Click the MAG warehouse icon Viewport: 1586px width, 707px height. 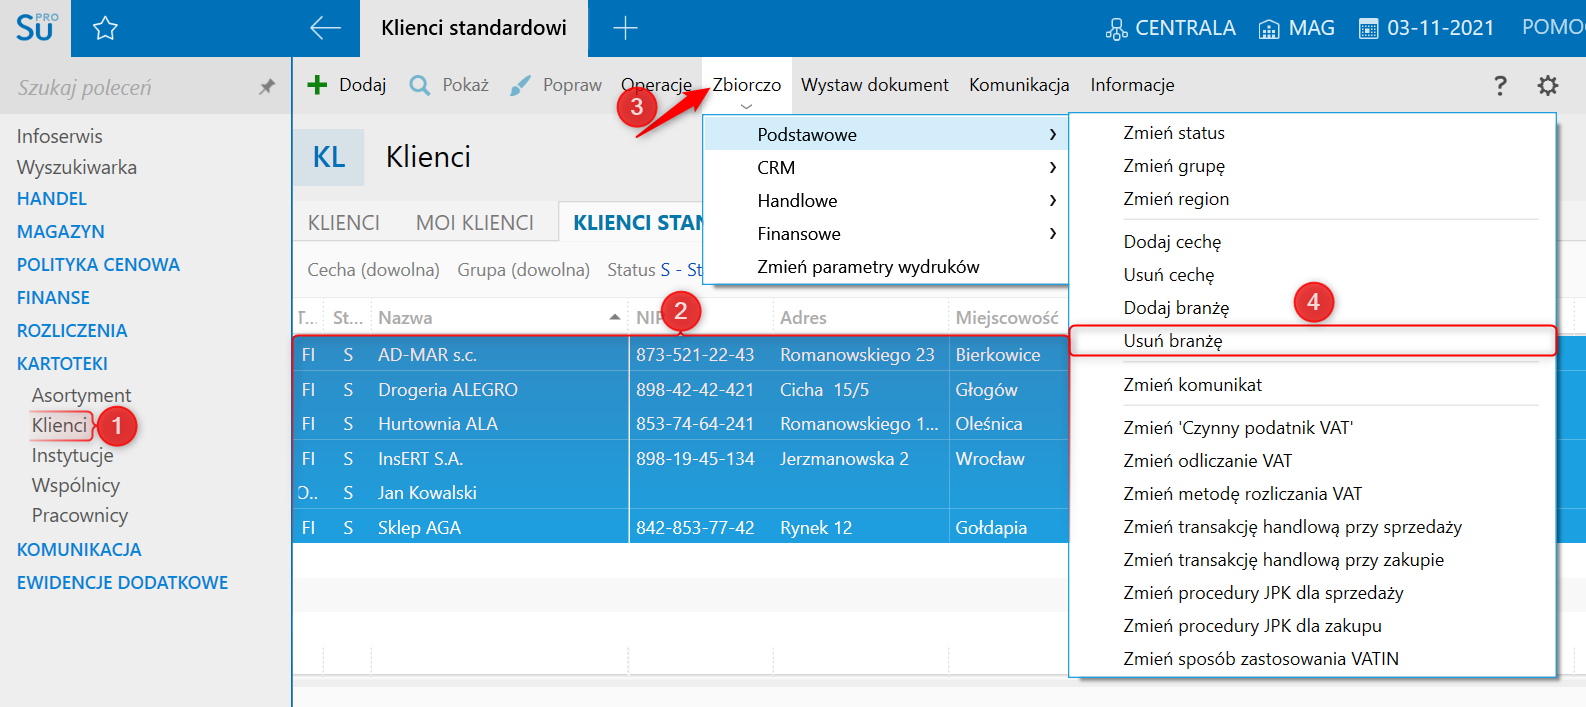(1269, 29)
